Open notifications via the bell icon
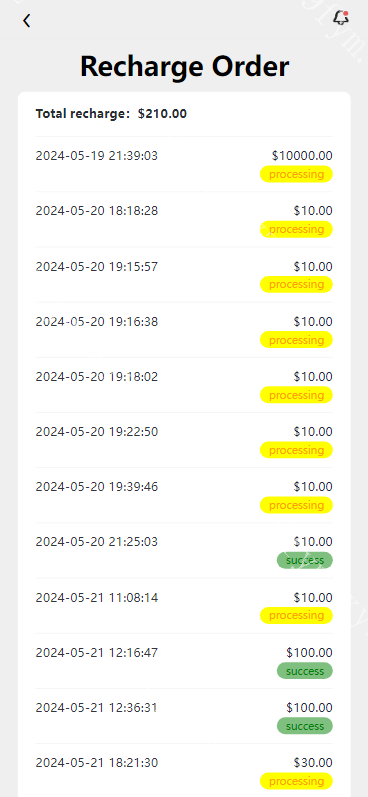Viewport: 368px width, 797px height. [341, 18]
